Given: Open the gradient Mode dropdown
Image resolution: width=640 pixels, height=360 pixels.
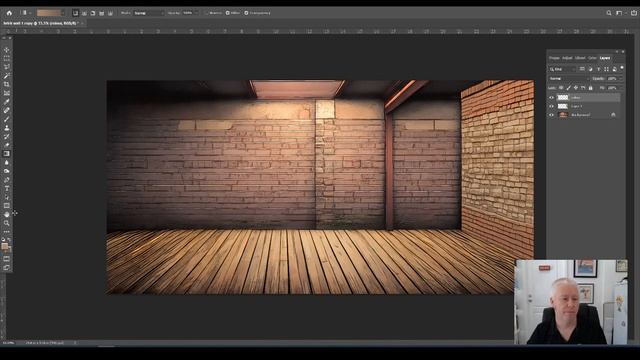Looking at the screenshot, I should 149,13.
